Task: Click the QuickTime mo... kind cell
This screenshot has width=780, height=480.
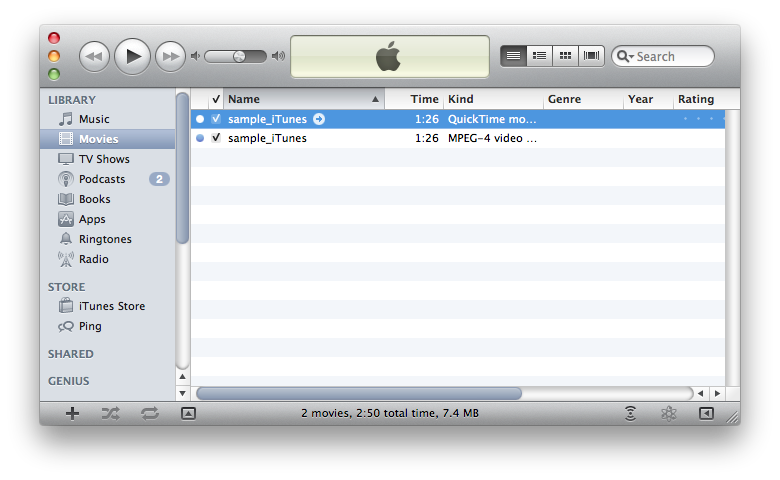Action: pyautogui.click(x=492, y=119)
